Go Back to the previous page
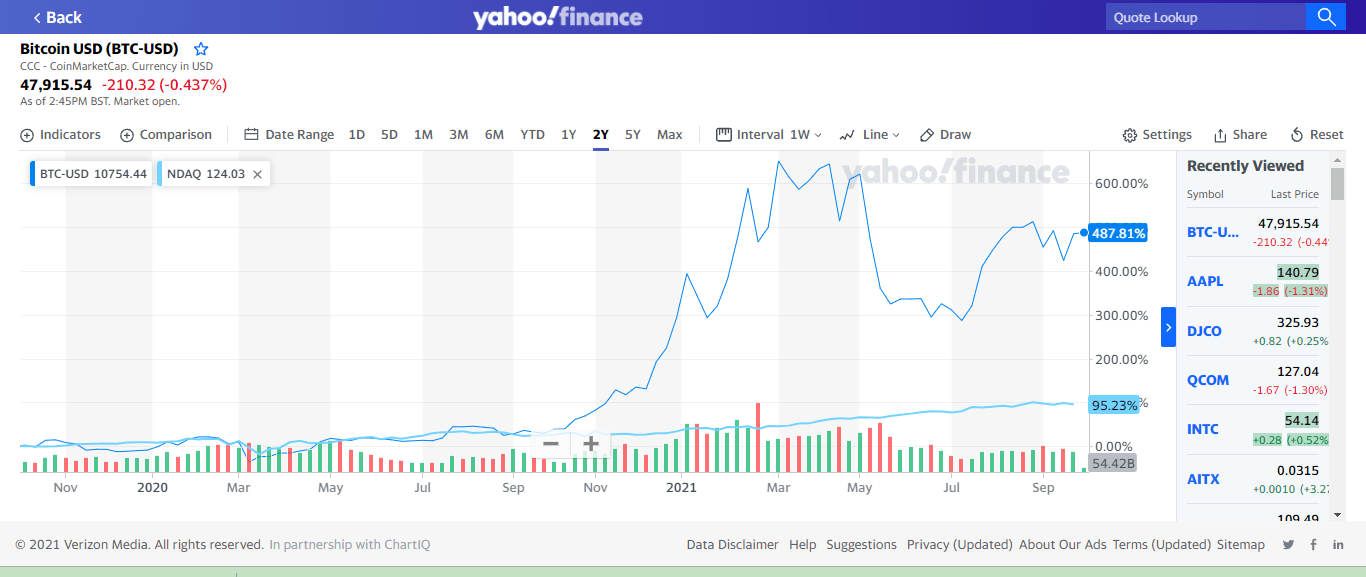The image size is (1366, 577). pyautogui.click(x=57, y=17)
